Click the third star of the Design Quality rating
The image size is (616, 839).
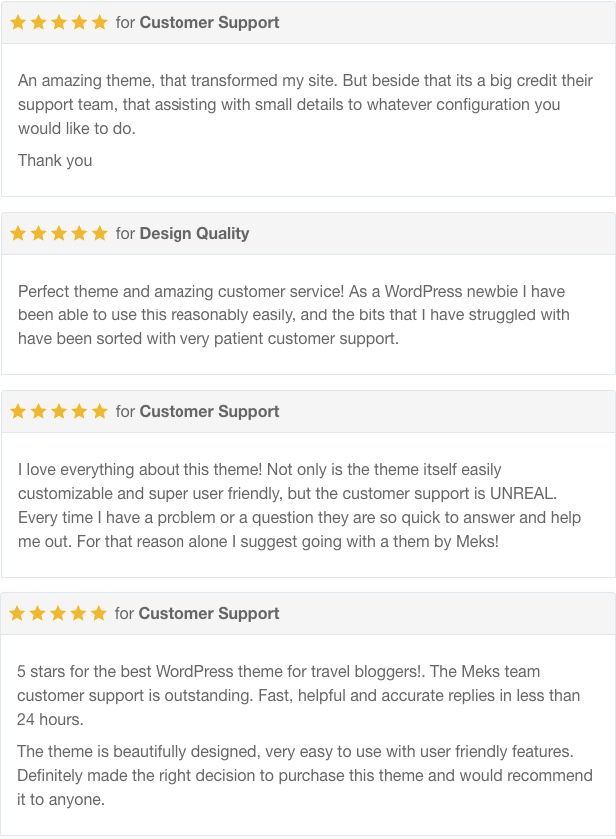click(x=59, y=233)
